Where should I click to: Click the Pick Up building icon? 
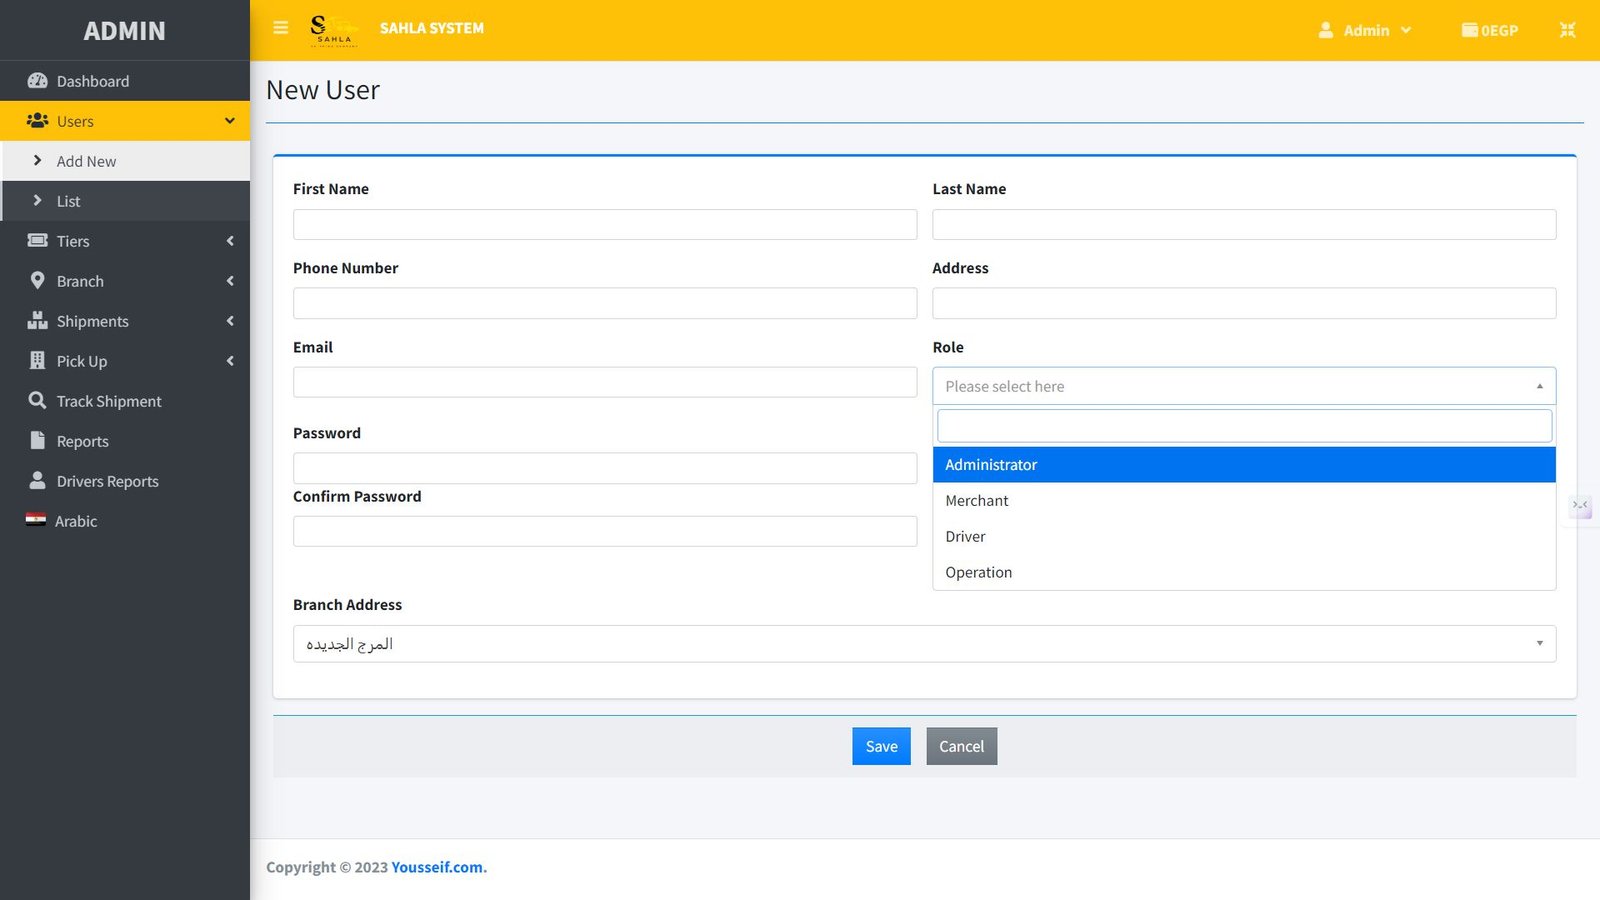point(37,360)
